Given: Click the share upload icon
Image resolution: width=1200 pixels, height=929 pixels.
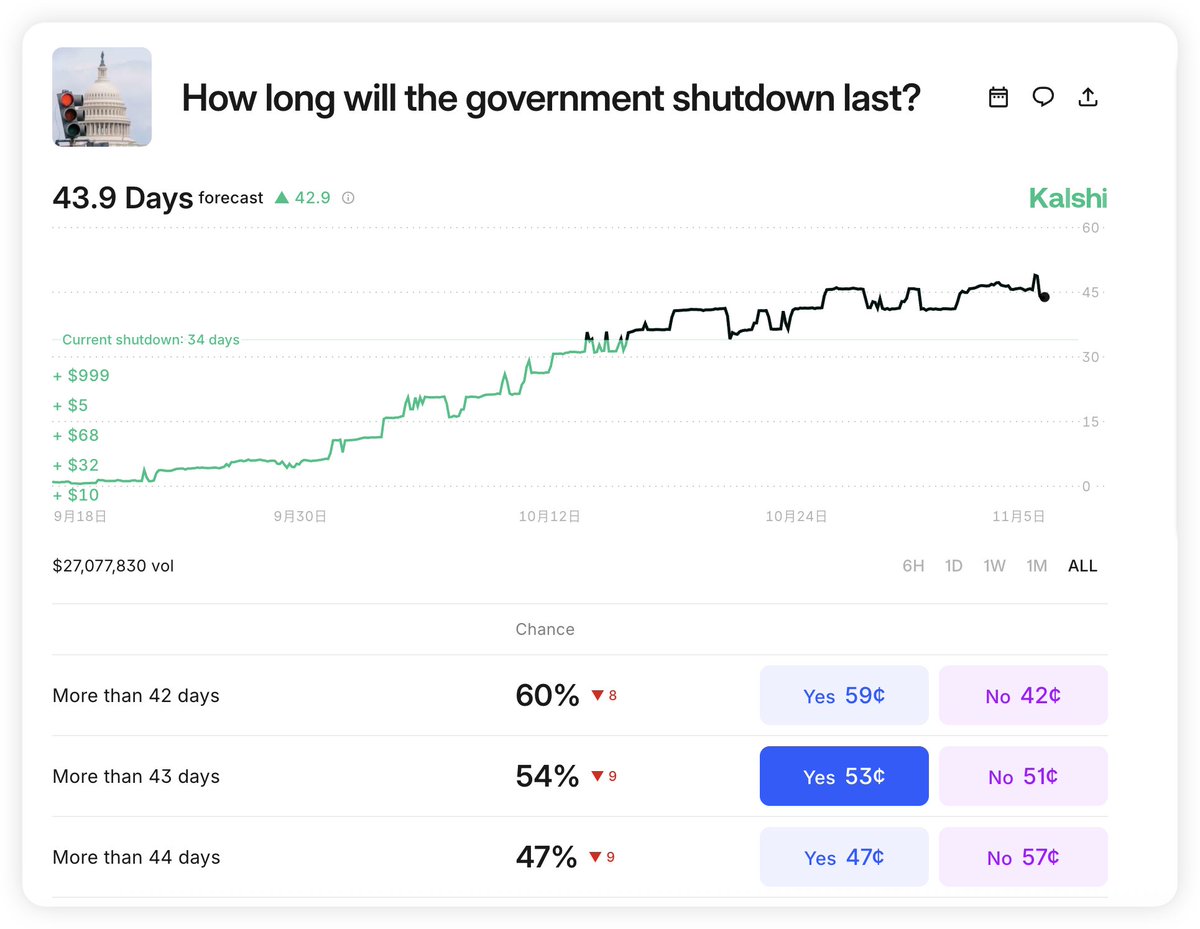Looking at the screenshot, I should click(x=1088, y=97).
